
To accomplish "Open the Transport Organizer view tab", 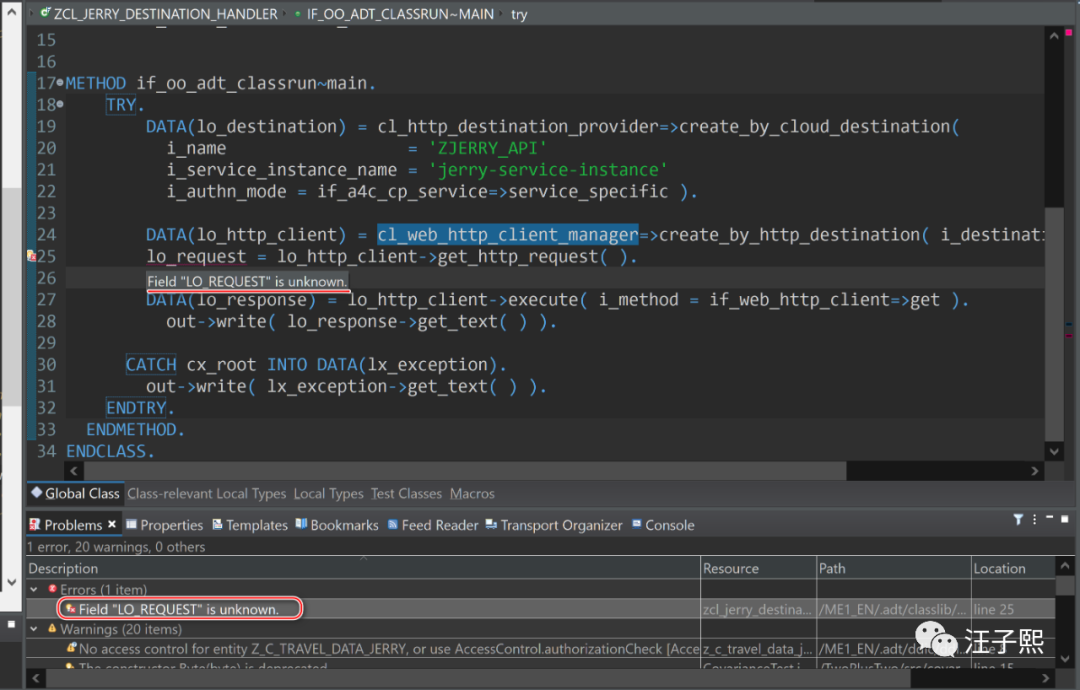I will coord(554,525).
